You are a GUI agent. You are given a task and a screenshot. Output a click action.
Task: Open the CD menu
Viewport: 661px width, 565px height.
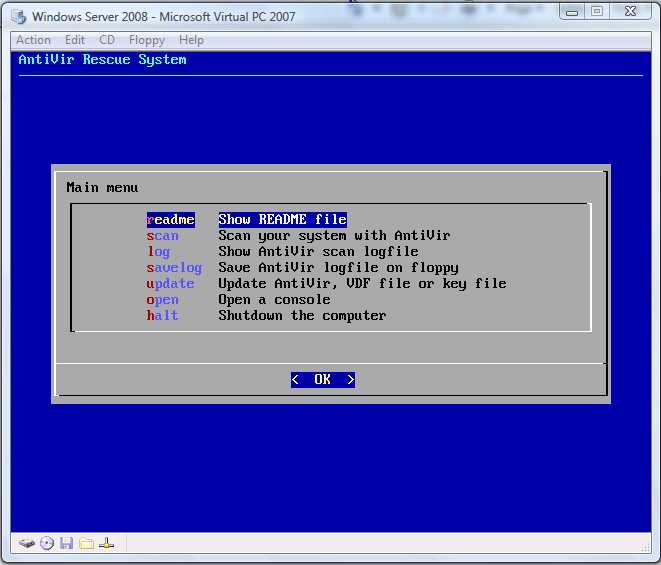pyautogui.click(x=107, y=40)
